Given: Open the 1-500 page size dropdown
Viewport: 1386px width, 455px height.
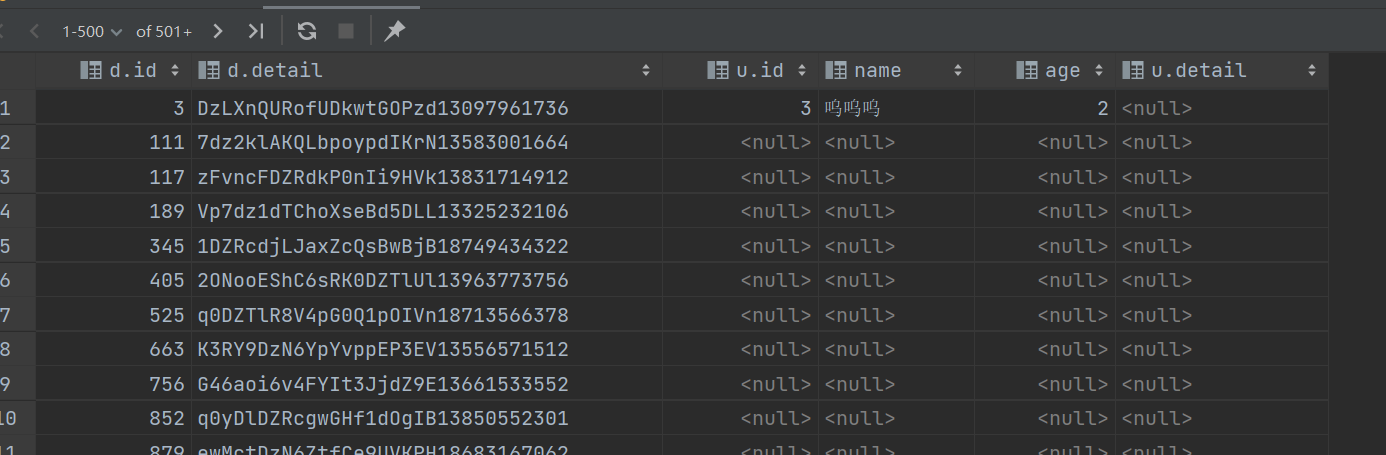Looking at the screenshot, I should (x=92, y=31).
